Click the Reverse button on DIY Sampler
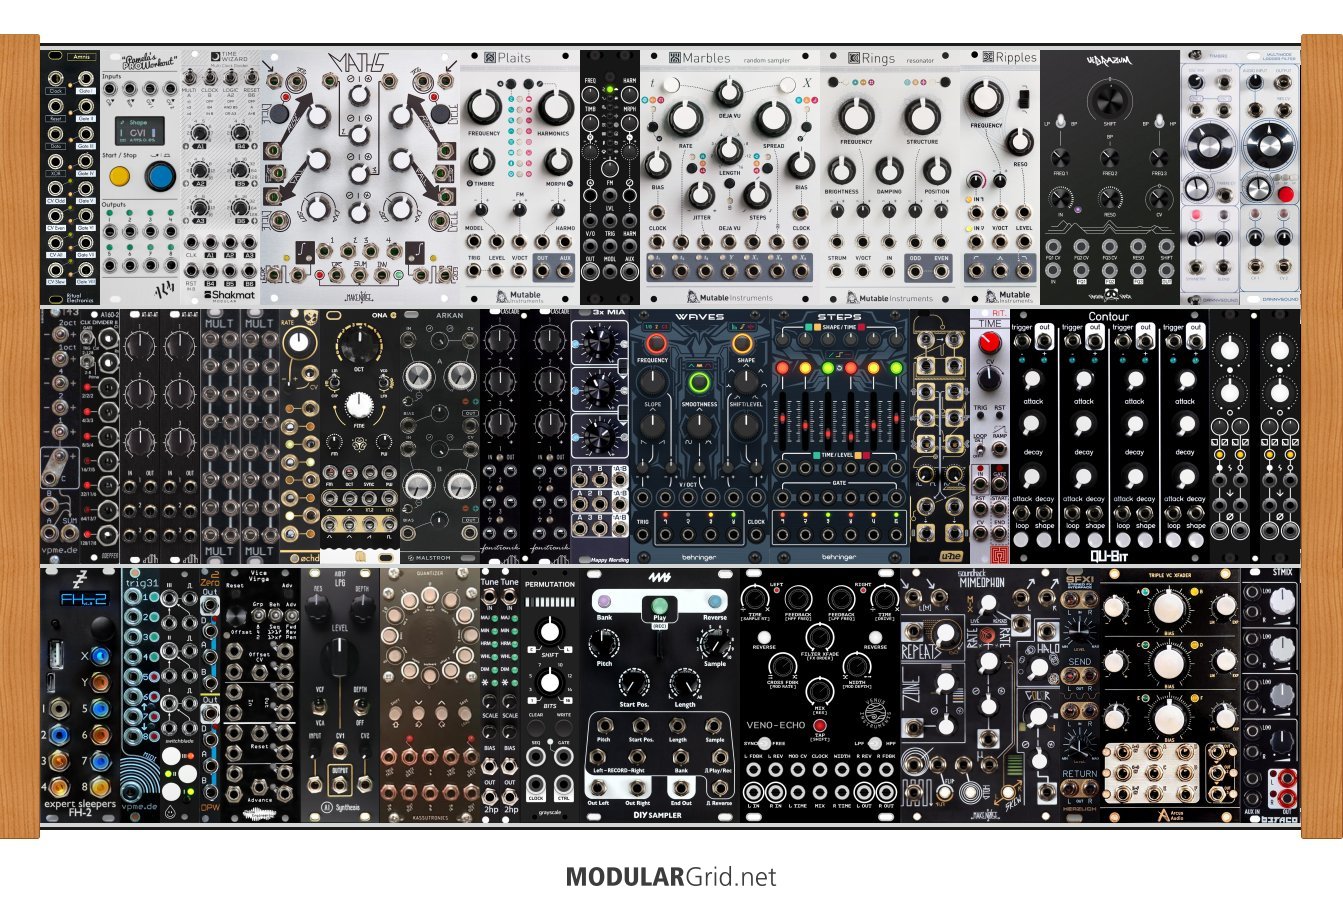The width and height of the screenshot is (1343, 898). click(x=713, y=602)
